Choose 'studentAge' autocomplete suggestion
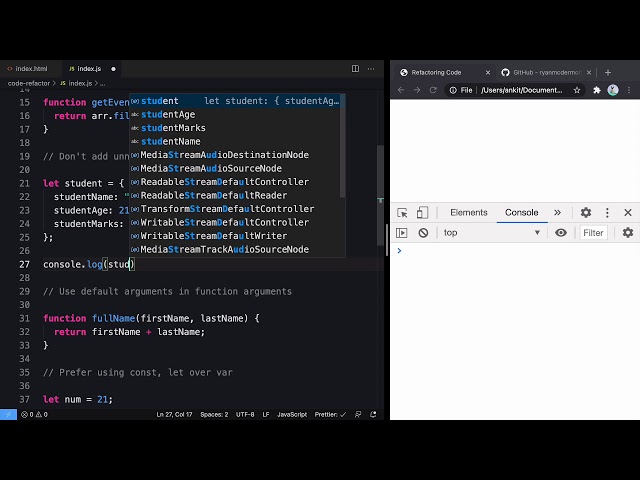This screenshot has height=480, width=640. [237, 114]
